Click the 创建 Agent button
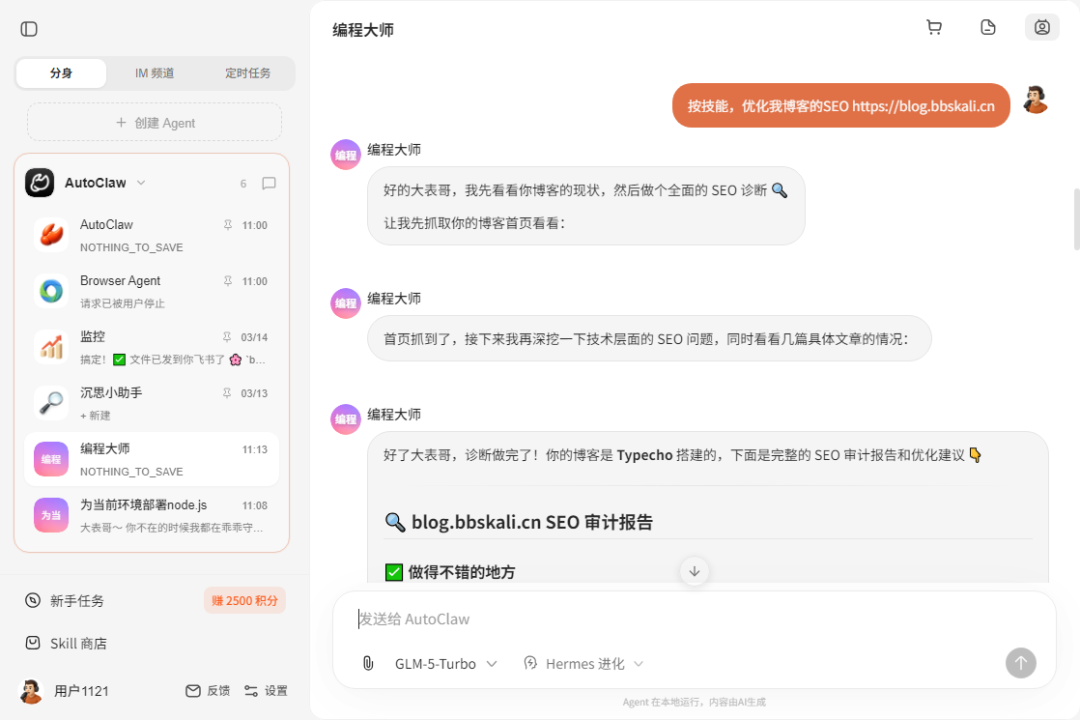The image size is (1080, 720). (153, 121)
